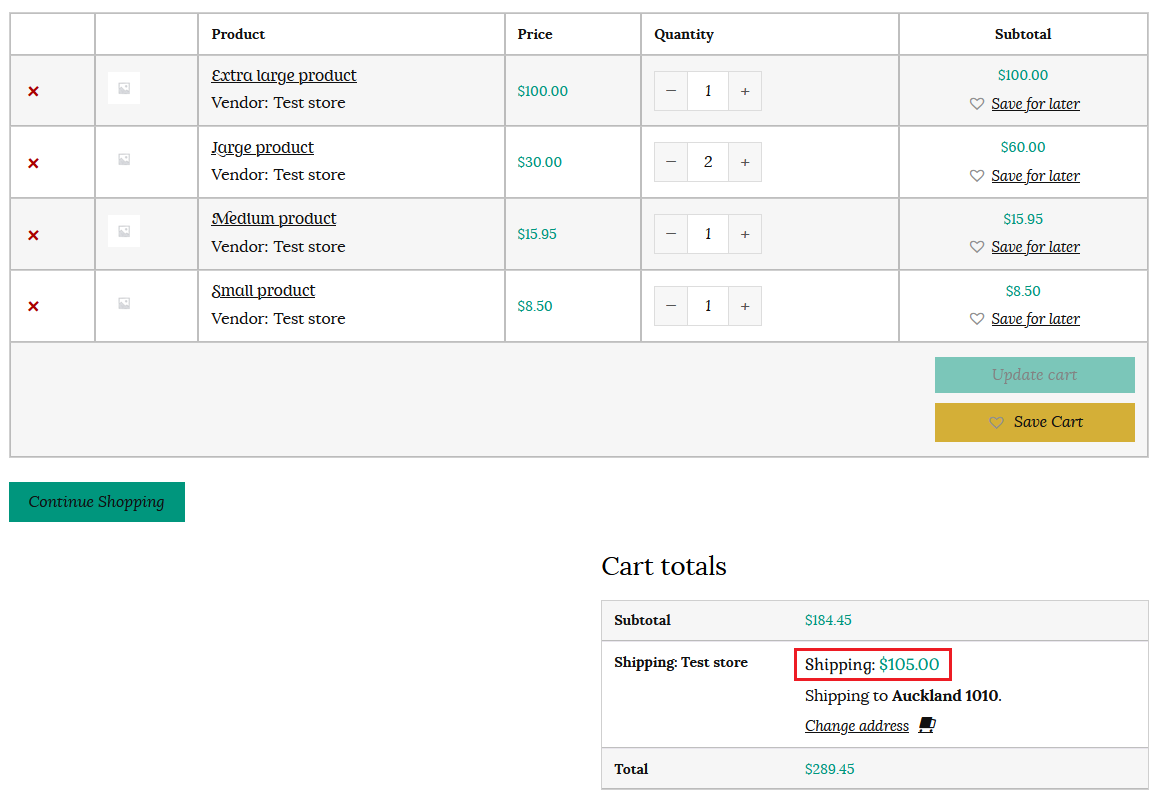This screenshot has width=1160, height=792.
Task: Save Medium product for later link
Action: pos(1035,247)
